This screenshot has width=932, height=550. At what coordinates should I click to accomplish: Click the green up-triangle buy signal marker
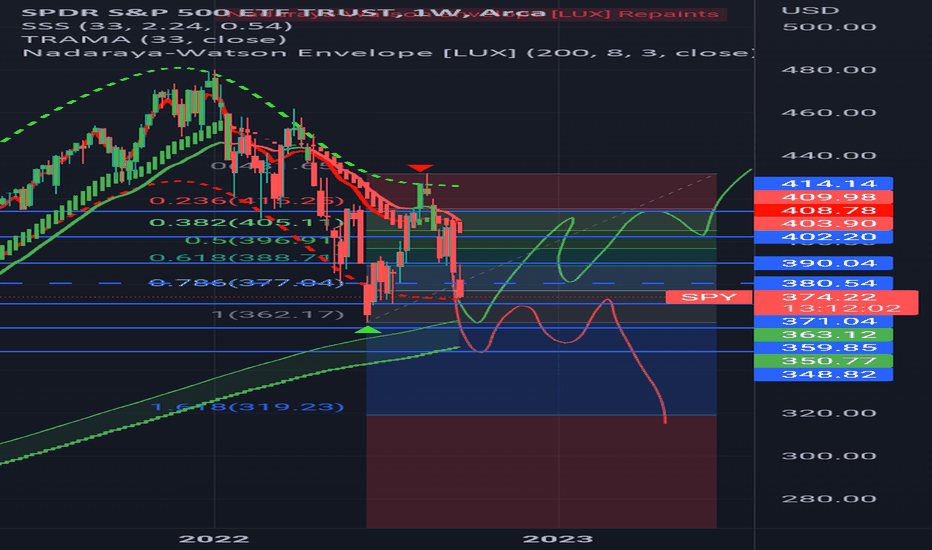pyautogui.click(x=368, y=328)
